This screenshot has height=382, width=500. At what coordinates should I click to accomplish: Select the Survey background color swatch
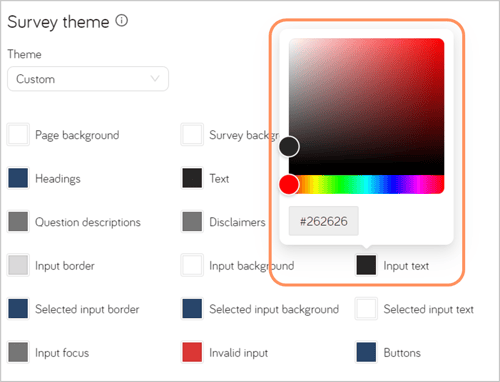(192, 135)
